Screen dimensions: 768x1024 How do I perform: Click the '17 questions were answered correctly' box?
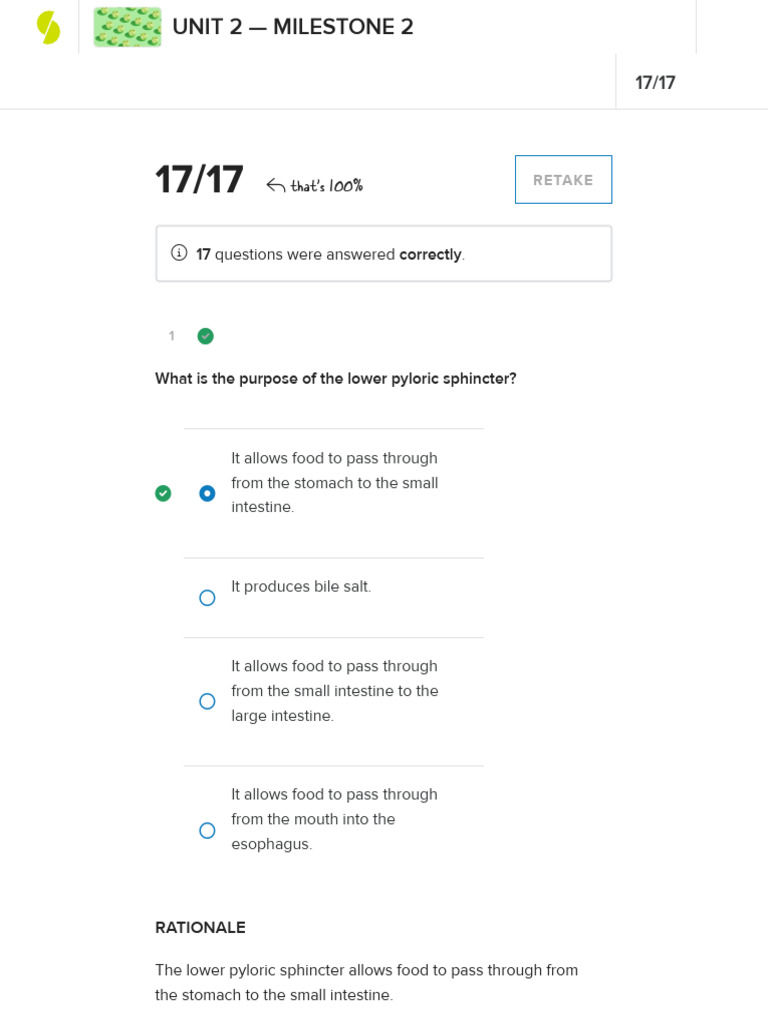[x=383, y=254]
